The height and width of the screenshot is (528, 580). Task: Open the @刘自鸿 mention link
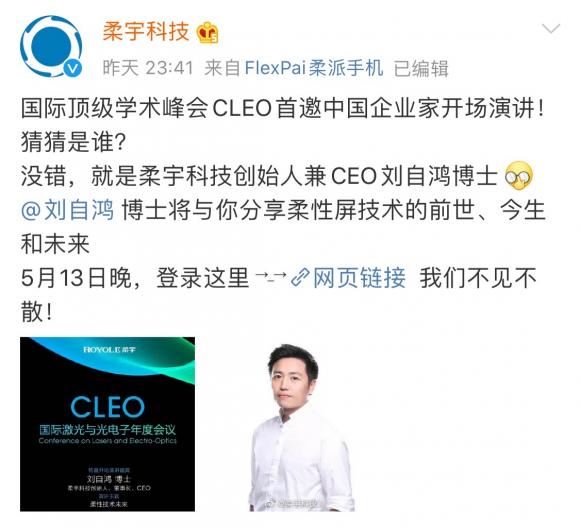point(68,210)
